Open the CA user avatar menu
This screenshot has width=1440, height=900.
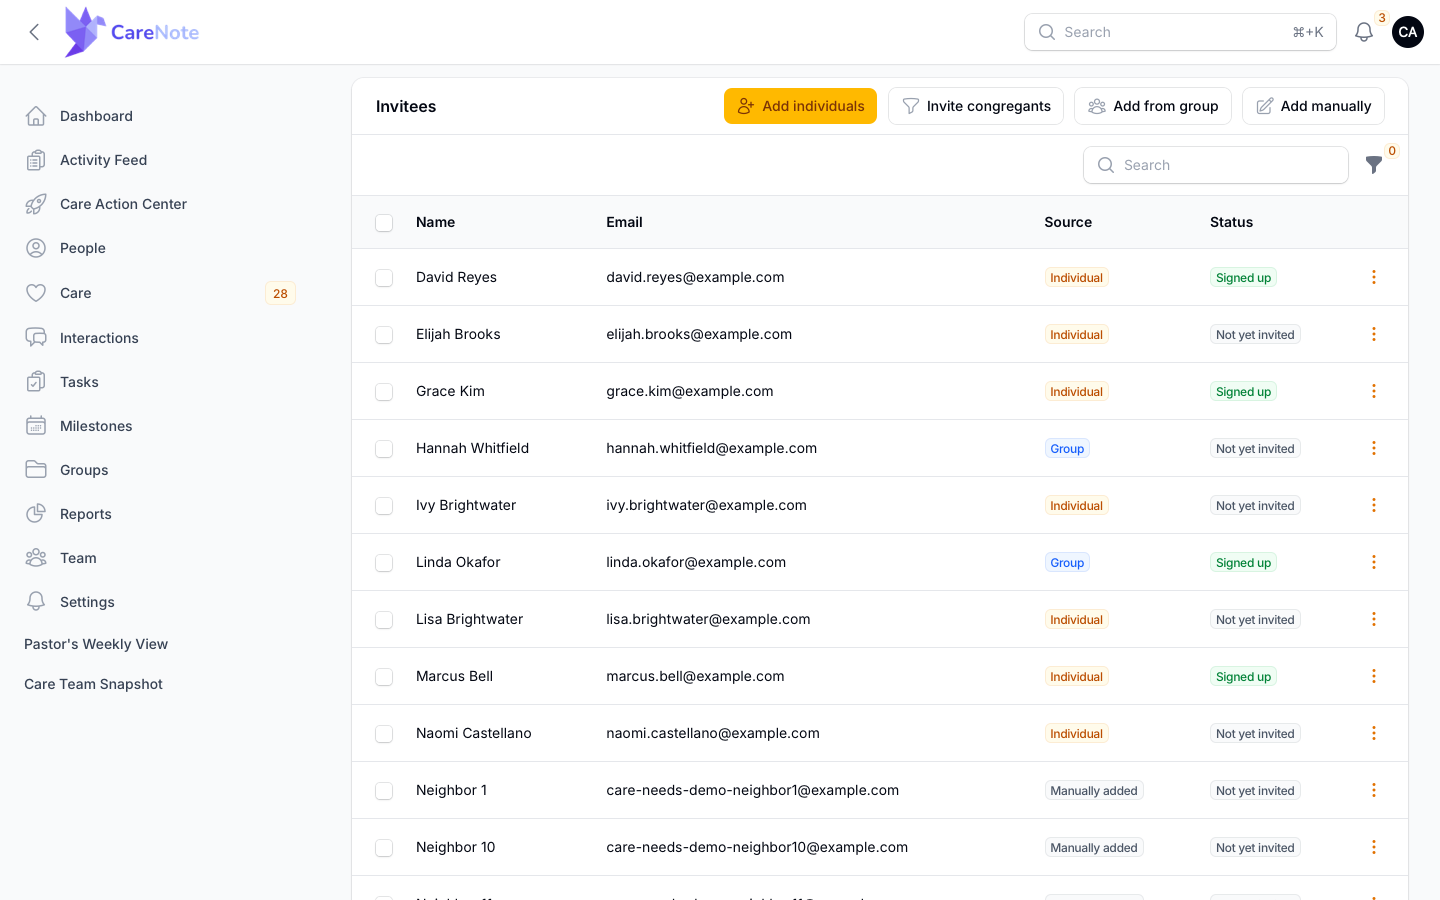click(x=1408, y=32)
